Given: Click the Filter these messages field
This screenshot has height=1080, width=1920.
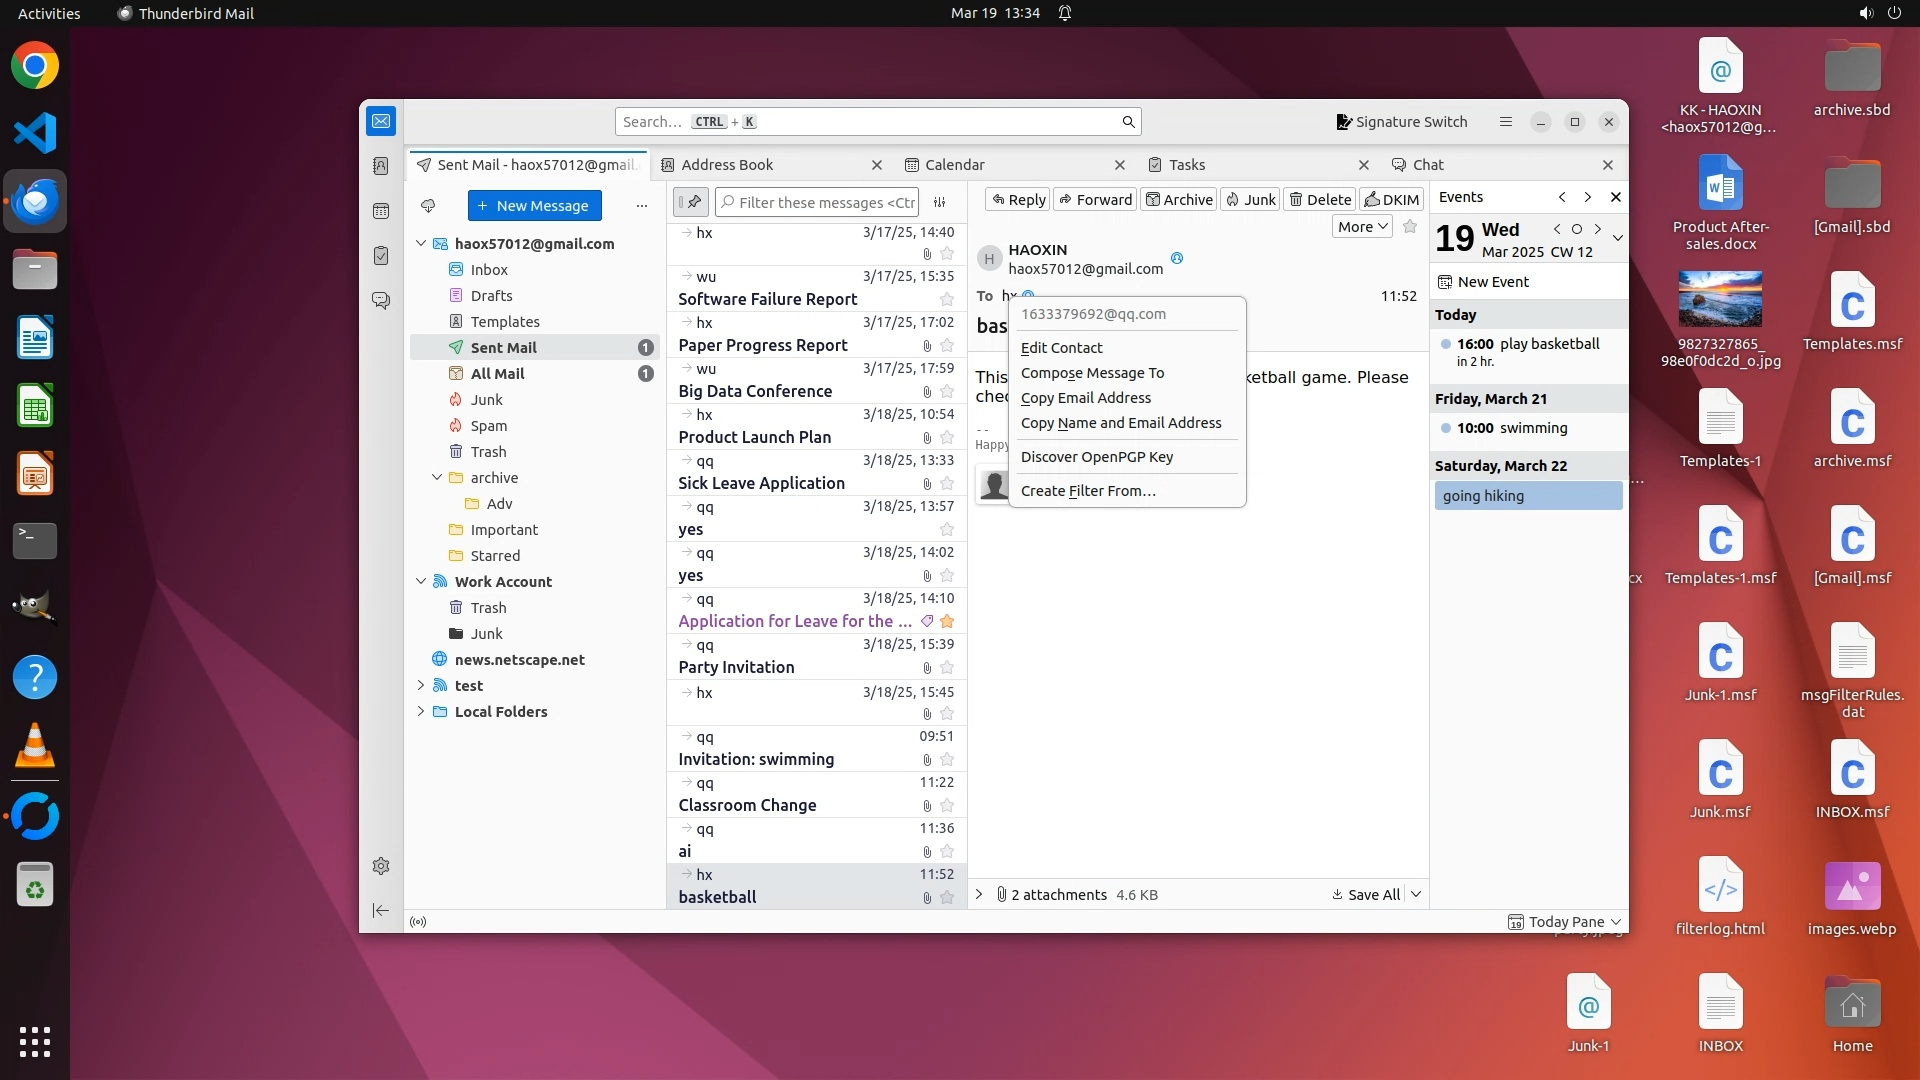Looking at the screenshot, I should (x=826, y=202).
